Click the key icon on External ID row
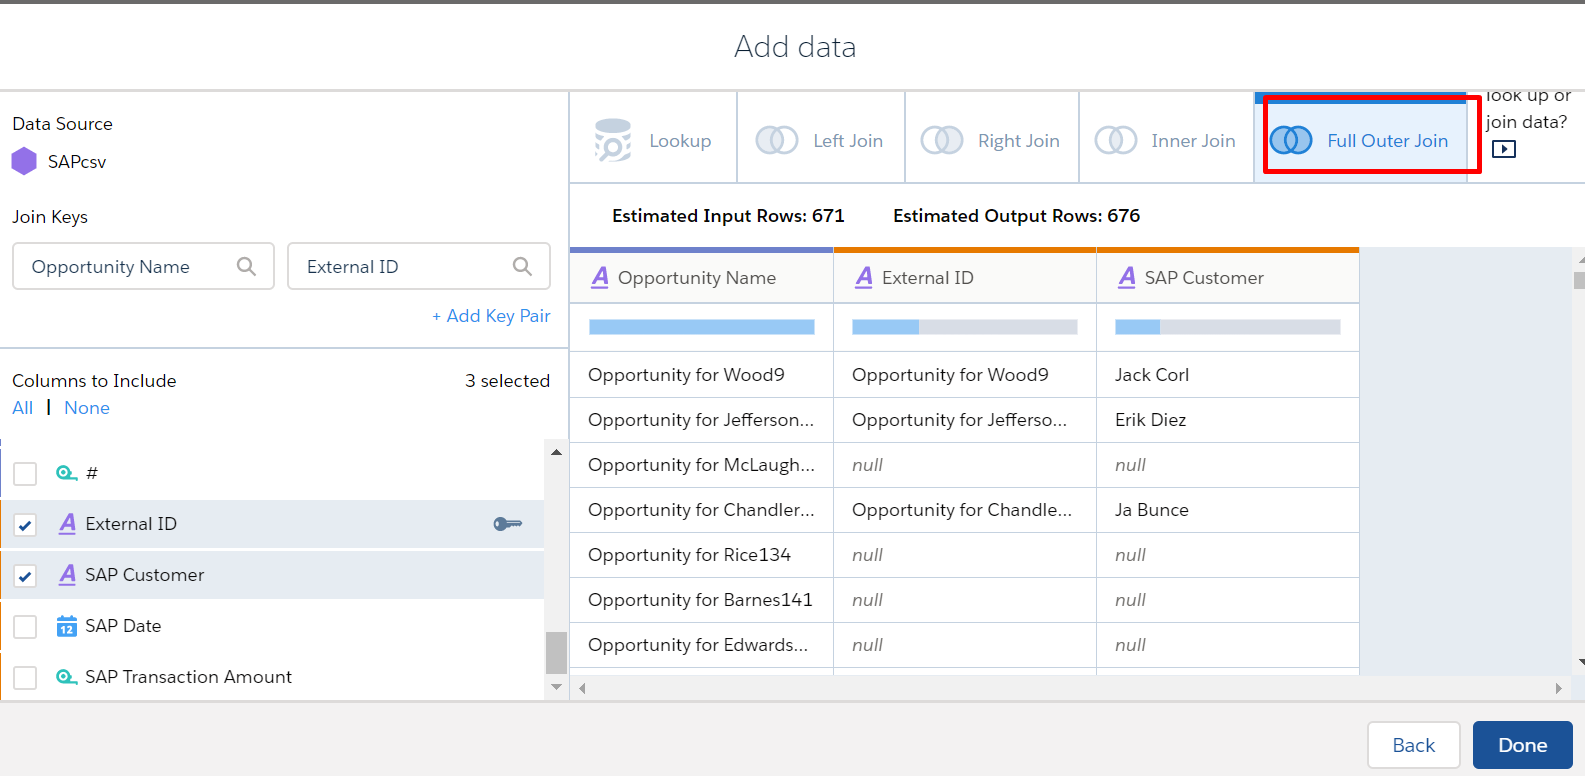Image resolution: width=1585 pixels, height=776 pixels. click(507, 524)
